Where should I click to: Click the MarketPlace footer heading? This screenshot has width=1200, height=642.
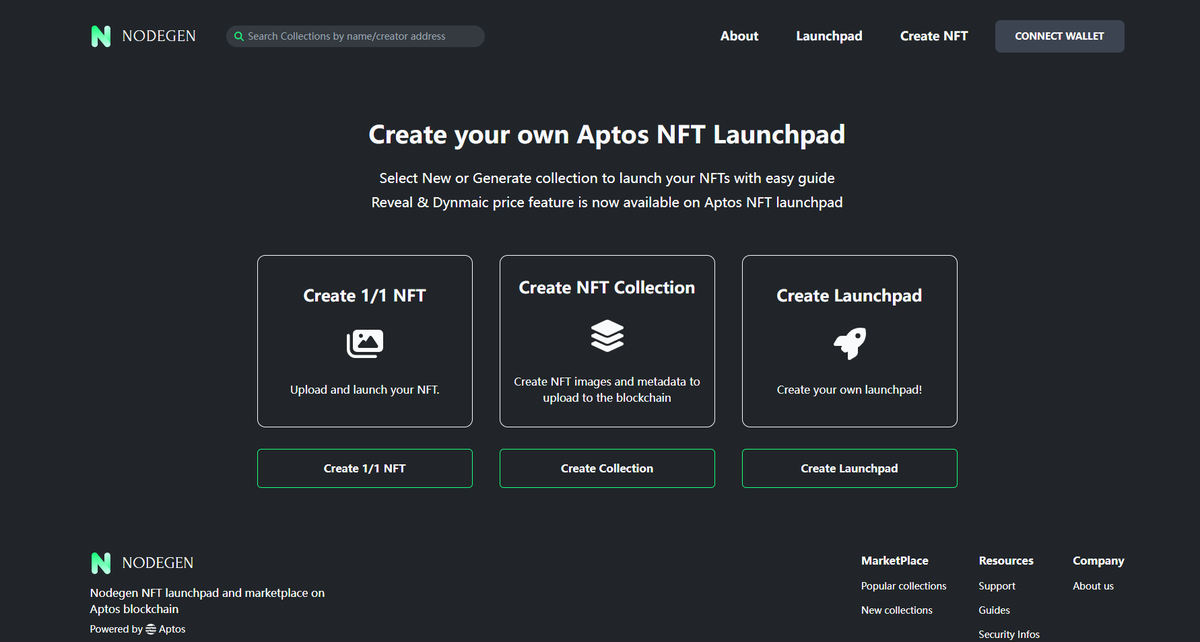(895, 561)
